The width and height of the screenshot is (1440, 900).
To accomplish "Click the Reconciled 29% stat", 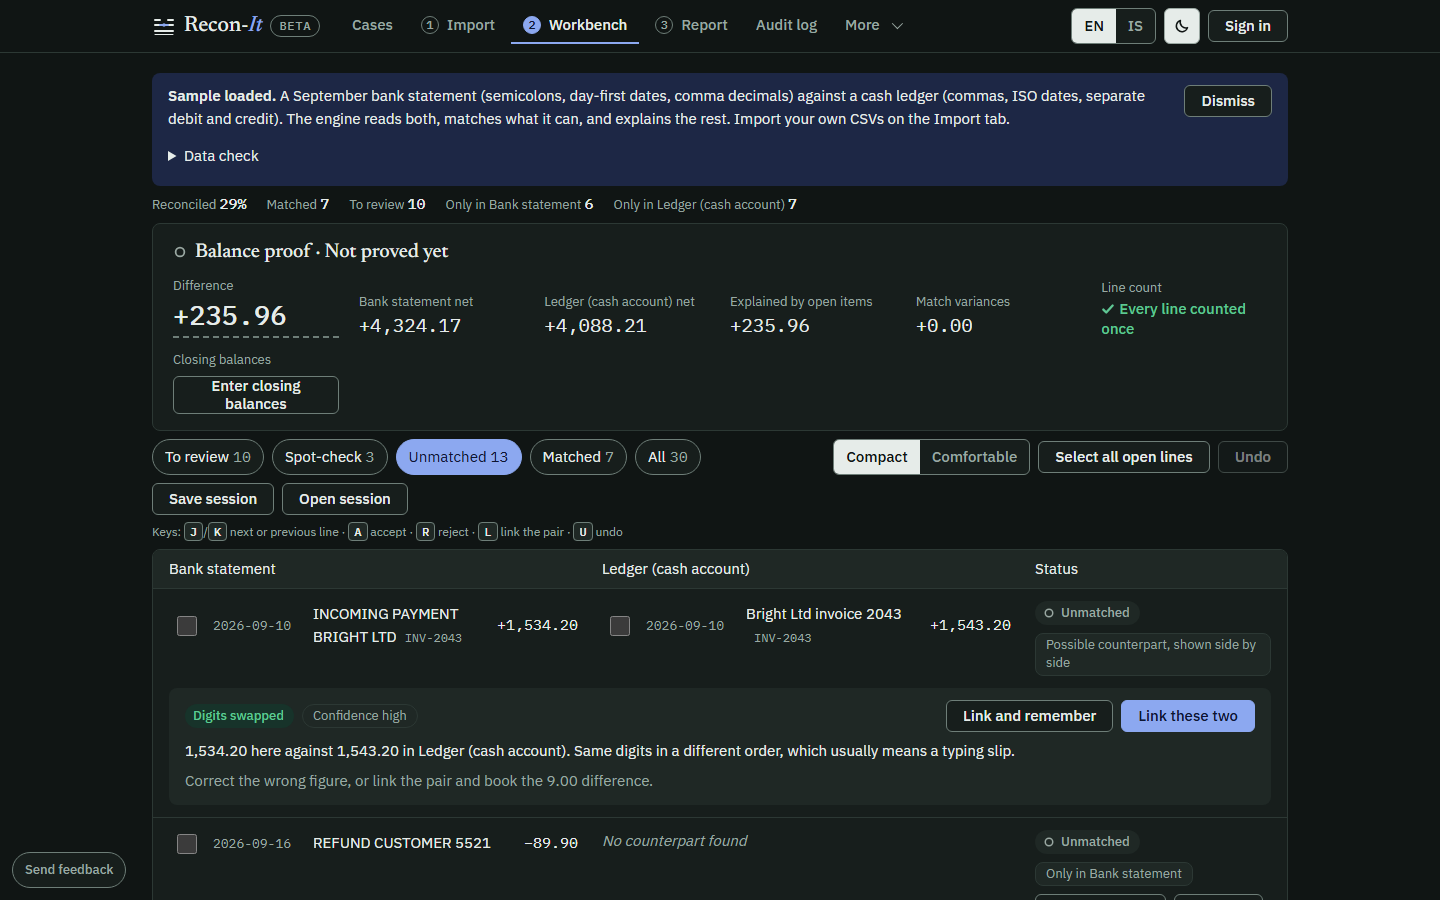I will tap(199, 204).
